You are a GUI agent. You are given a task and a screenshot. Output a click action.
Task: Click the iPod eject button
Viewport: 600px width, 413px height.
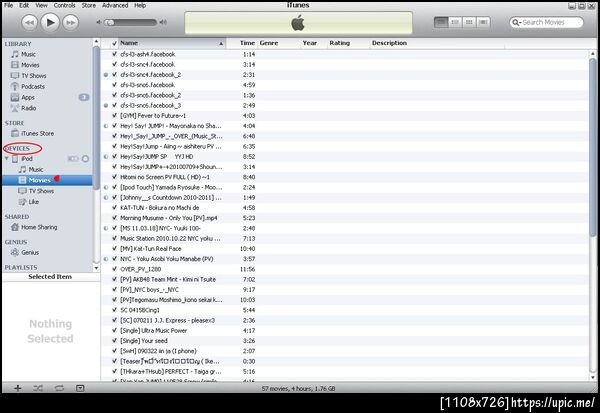click(x=85, y=158)
